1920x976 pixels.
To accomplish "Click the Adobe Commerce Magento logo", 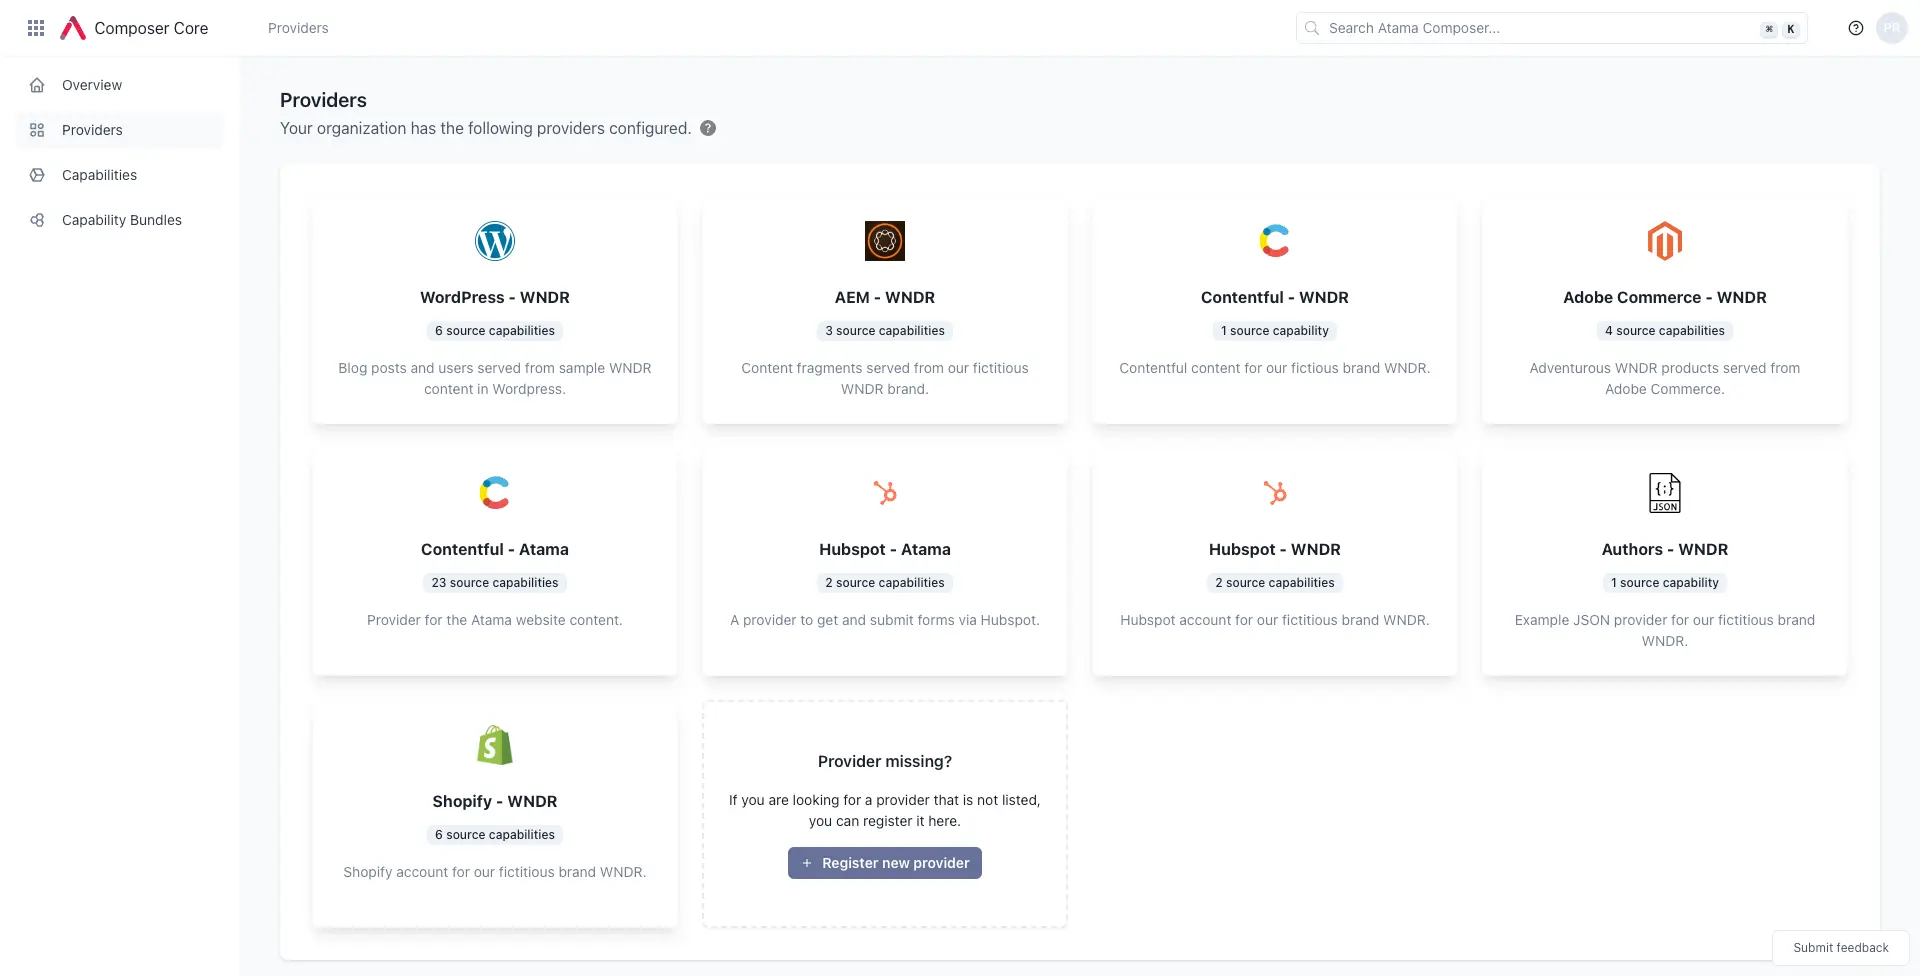I will click(x=1664, y=241).
